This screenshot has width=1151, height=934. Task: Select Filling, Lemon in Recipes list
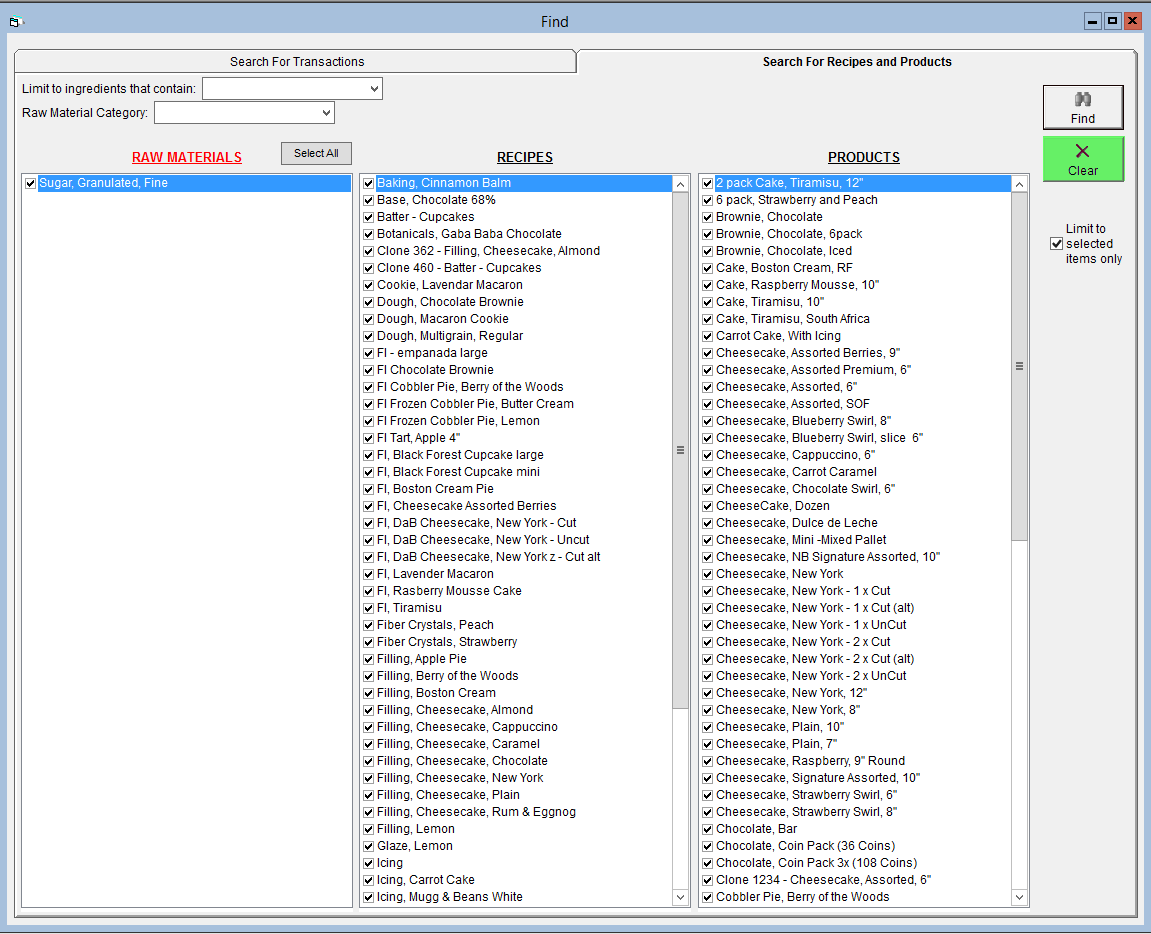pos(415,829)
